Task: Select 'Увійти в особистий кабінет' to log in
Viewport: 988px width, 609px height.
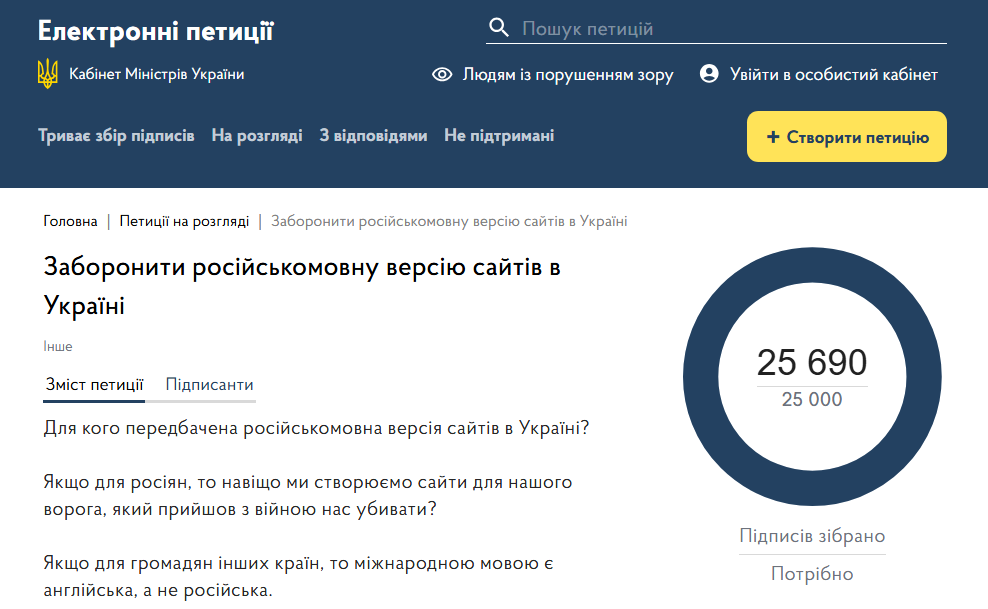Action: click(833, 75)
